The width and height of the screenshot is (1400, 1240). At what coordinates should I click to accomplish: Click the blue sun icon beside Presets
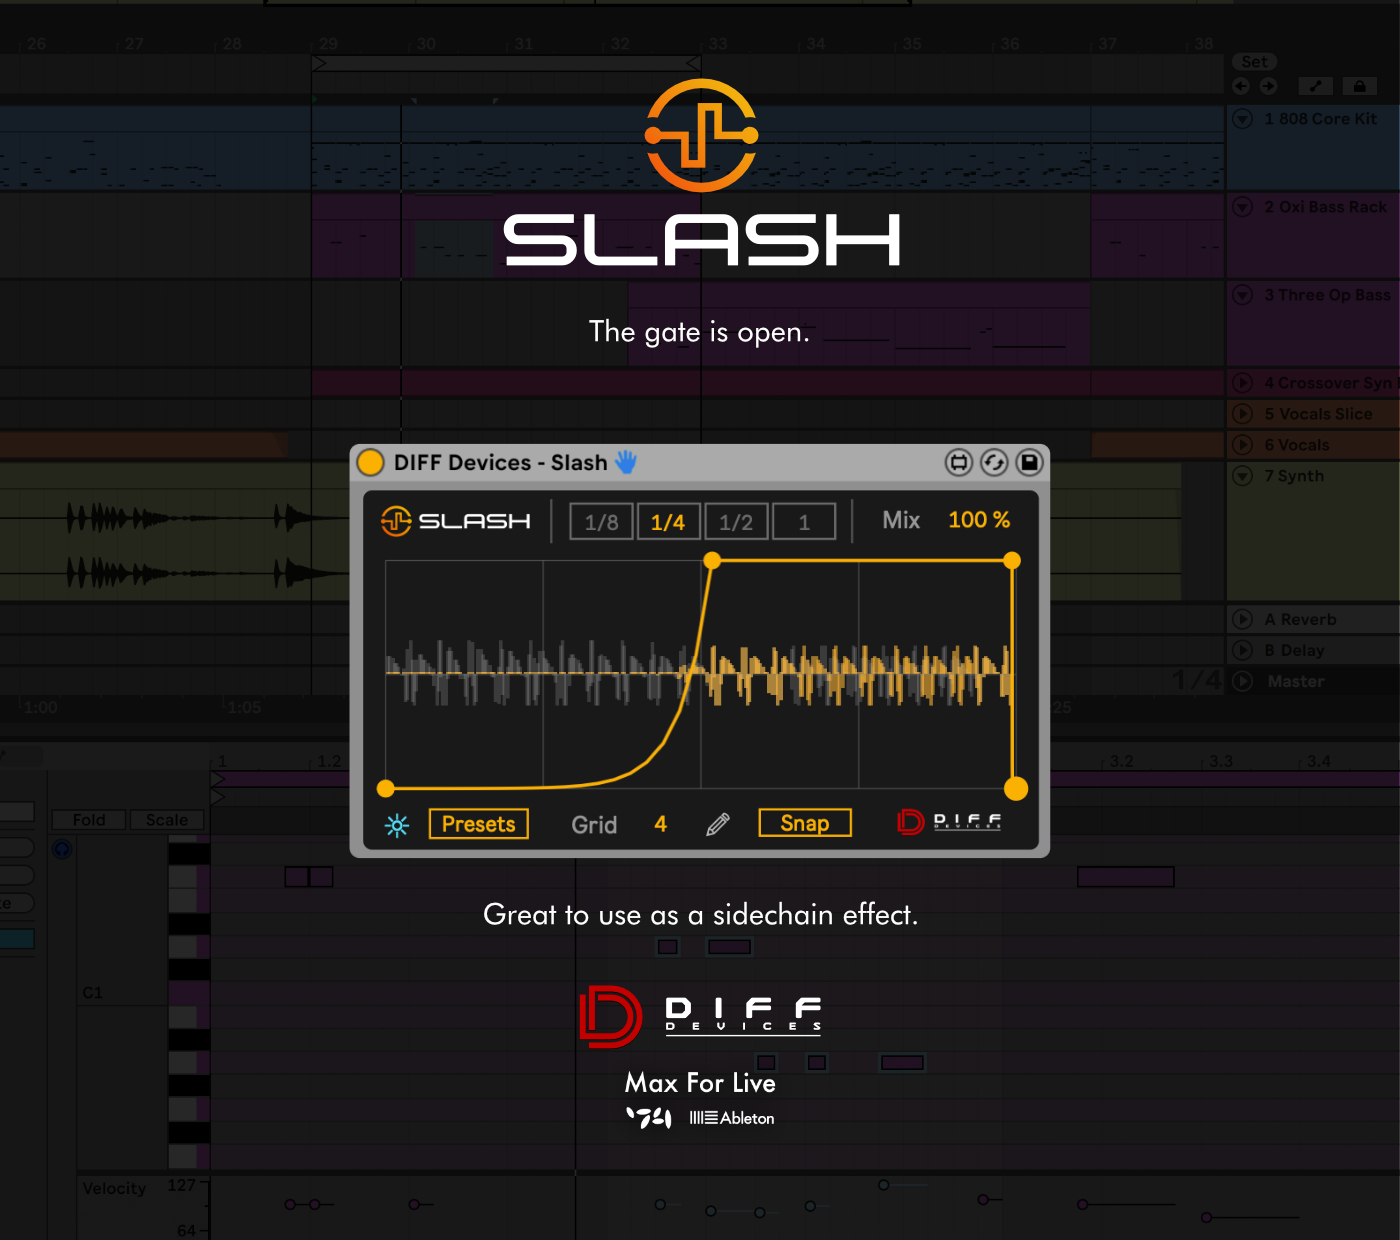397,825
